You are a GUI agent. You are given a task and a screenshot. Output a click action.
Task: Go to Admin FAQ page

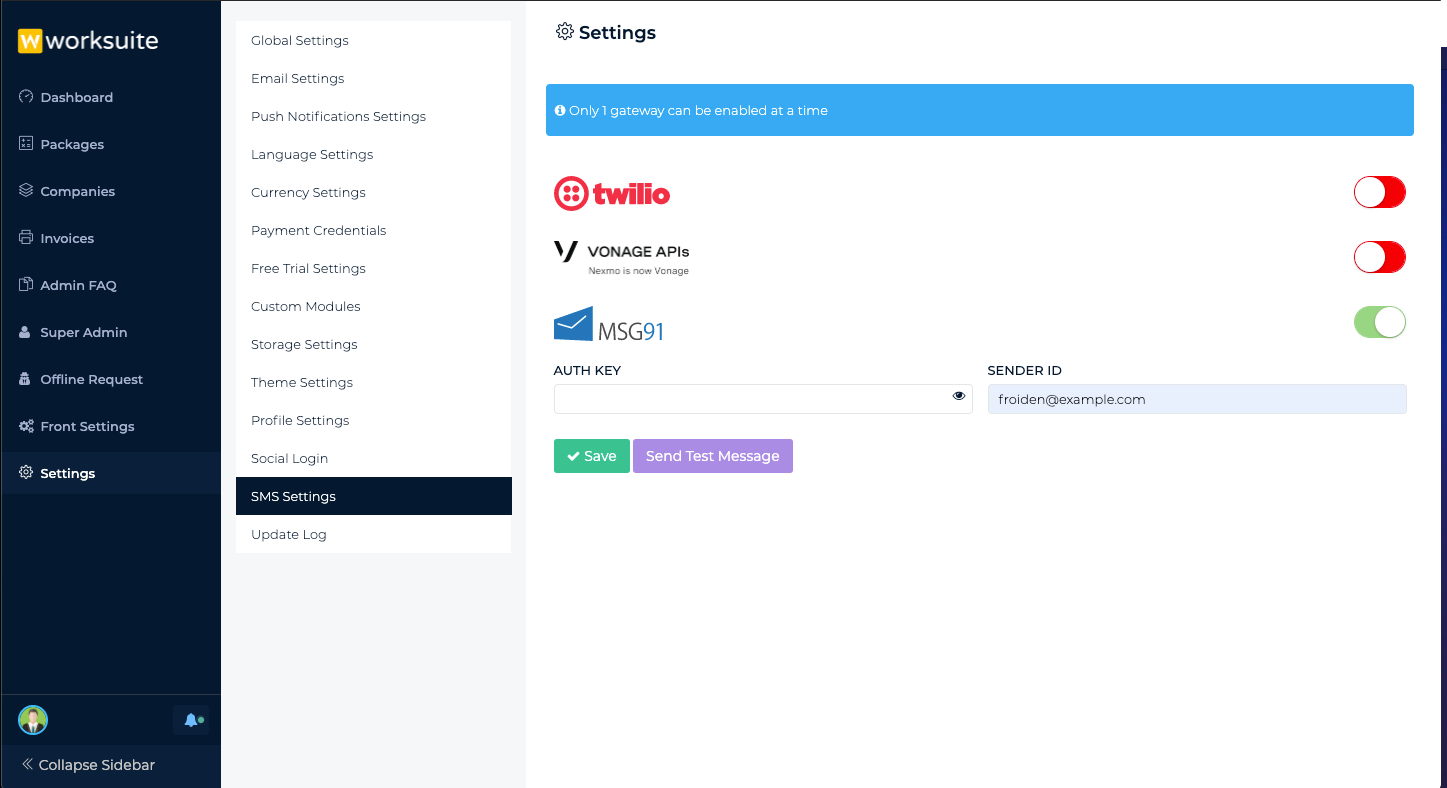coord(79,285)
